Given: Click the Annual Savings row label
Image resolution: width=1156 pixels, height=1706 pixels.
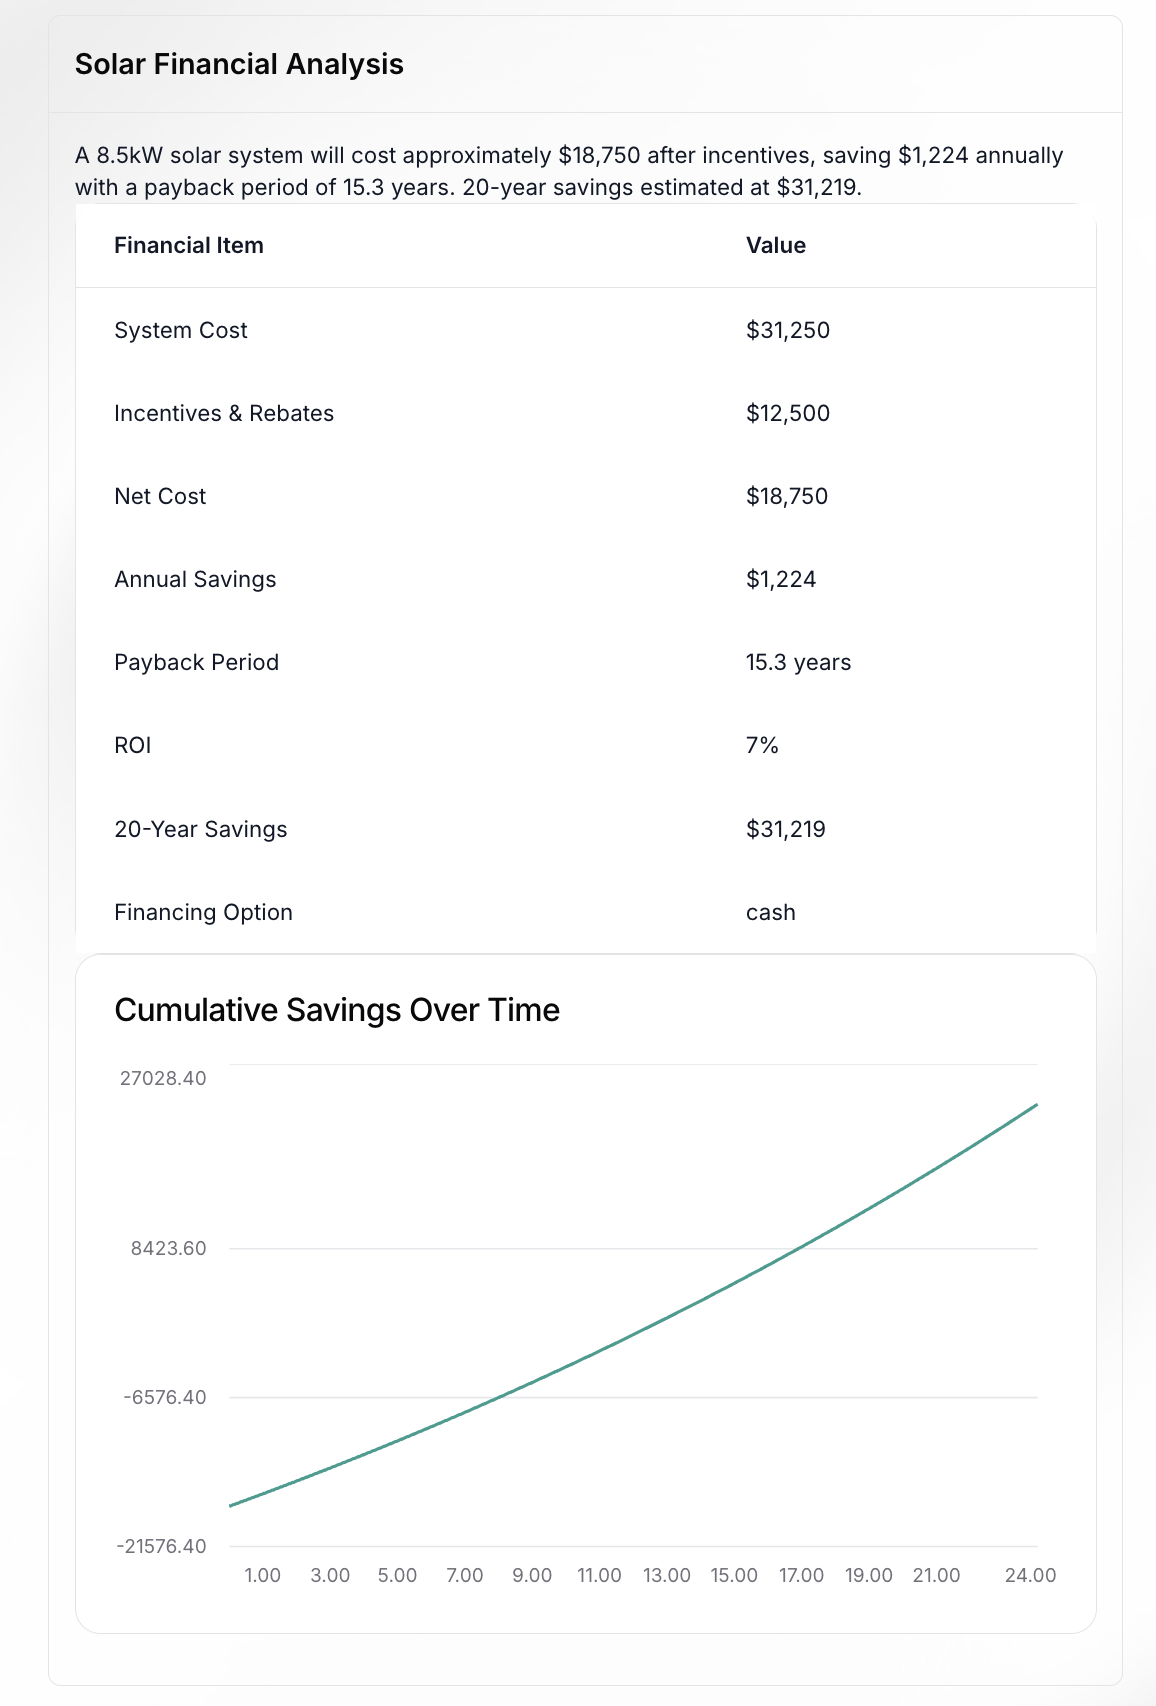Looking at the screenshot, I should pyautogui.click(x=195, y=579).
